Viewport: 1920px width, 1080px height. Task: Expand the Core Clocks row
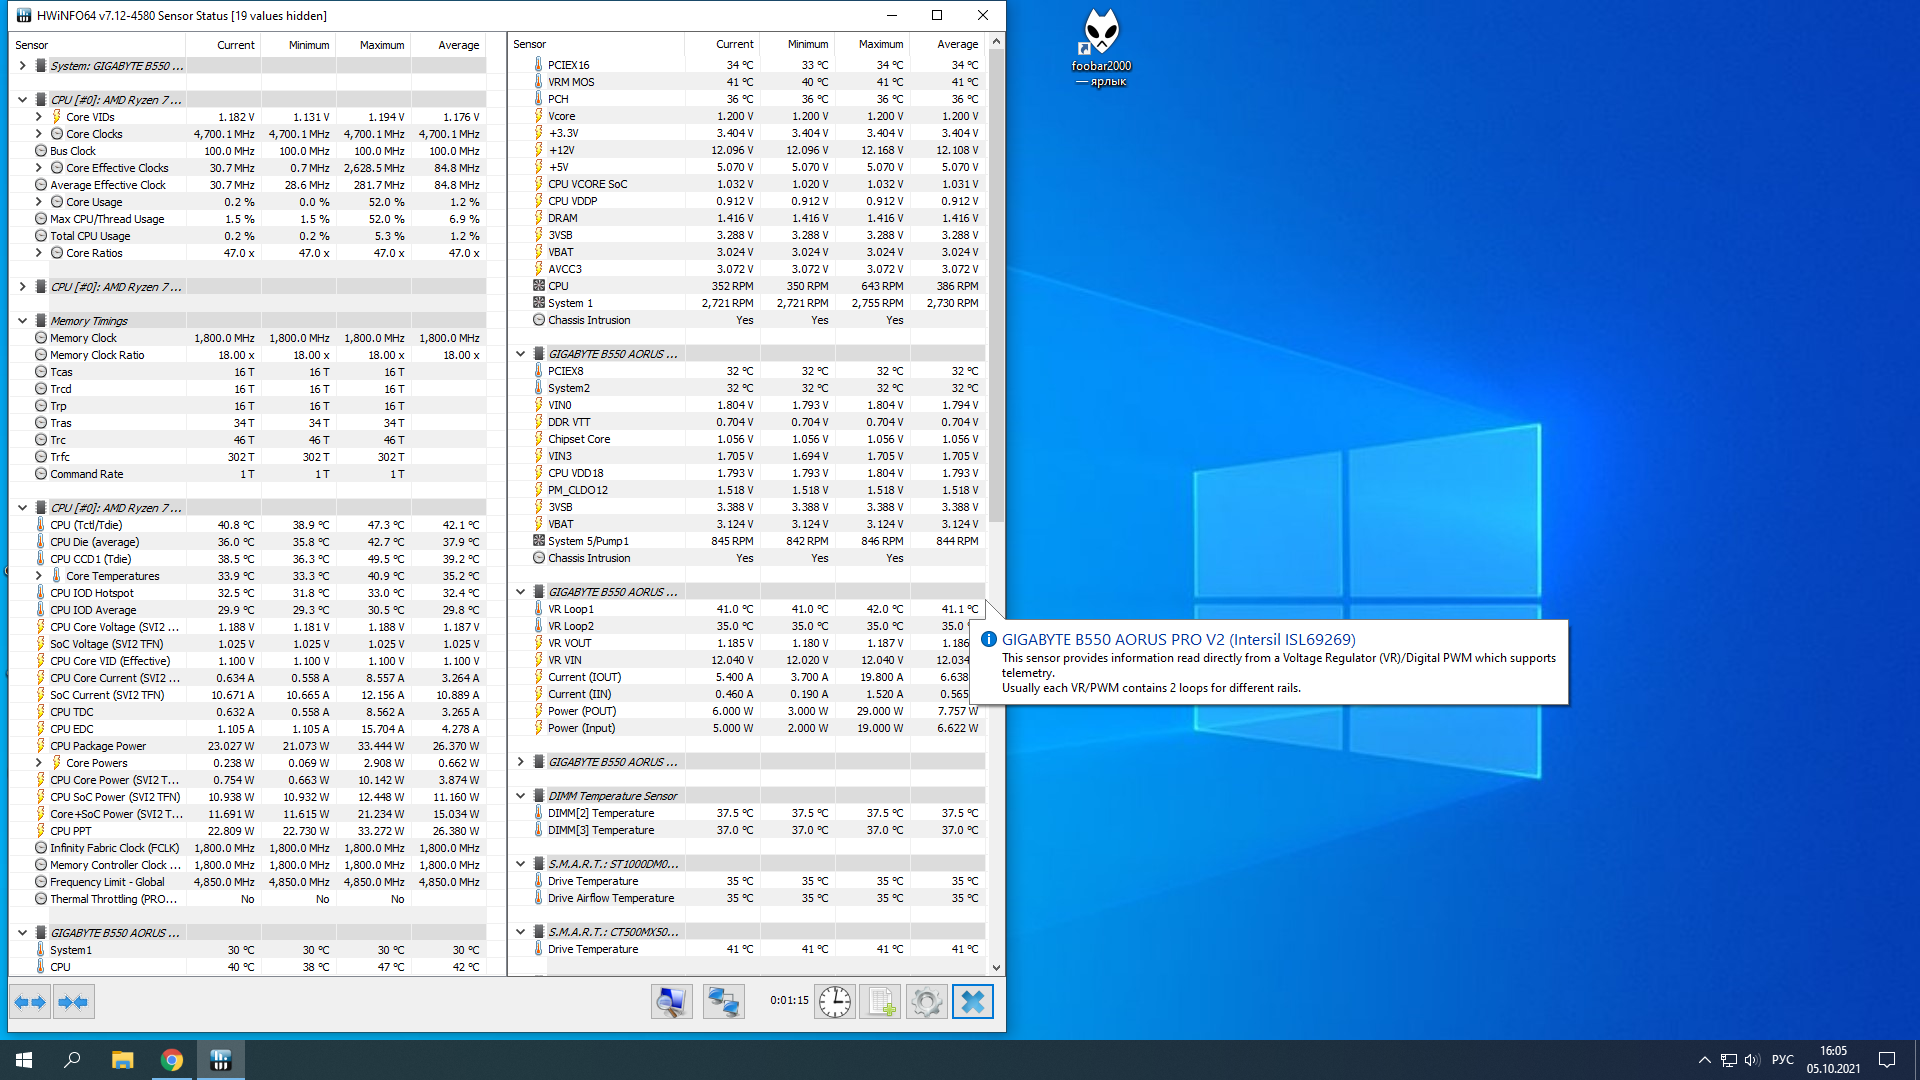pyautogui.click(x=39, y=134)
